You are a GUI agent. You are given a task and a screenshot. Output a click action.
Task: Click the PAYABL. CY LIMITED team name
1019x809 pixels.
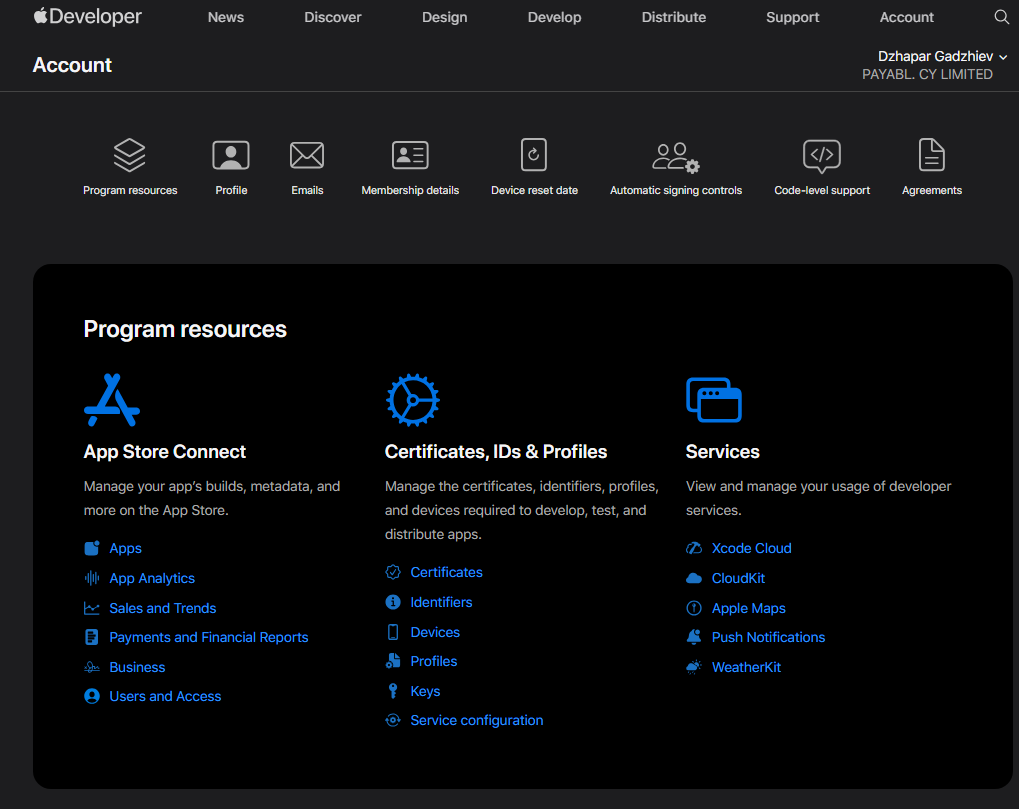[927, 75]
